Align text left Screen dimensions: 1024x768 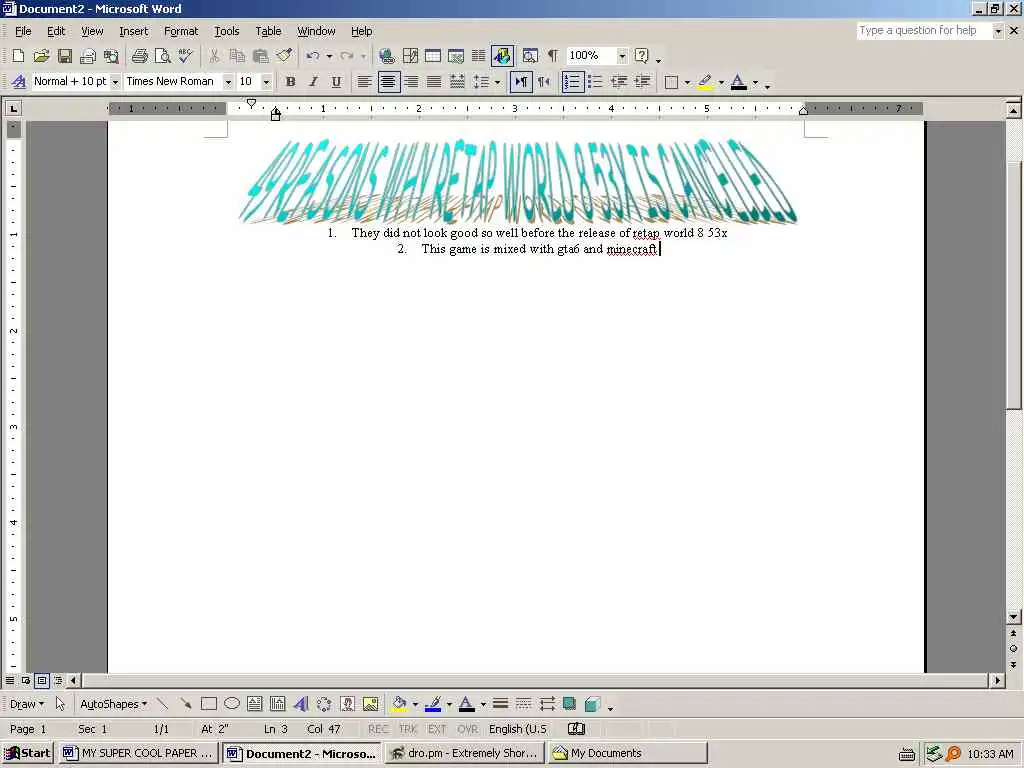point(364,82)
